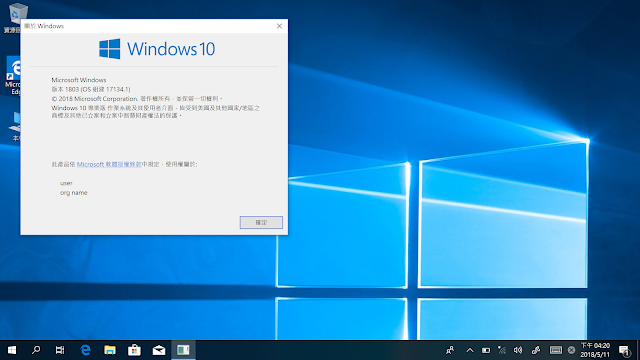The height and width of the screenshot is (360, 640).
Task: Click Show Desktop strip at taskbar end
Action: [x=638, y=350]
